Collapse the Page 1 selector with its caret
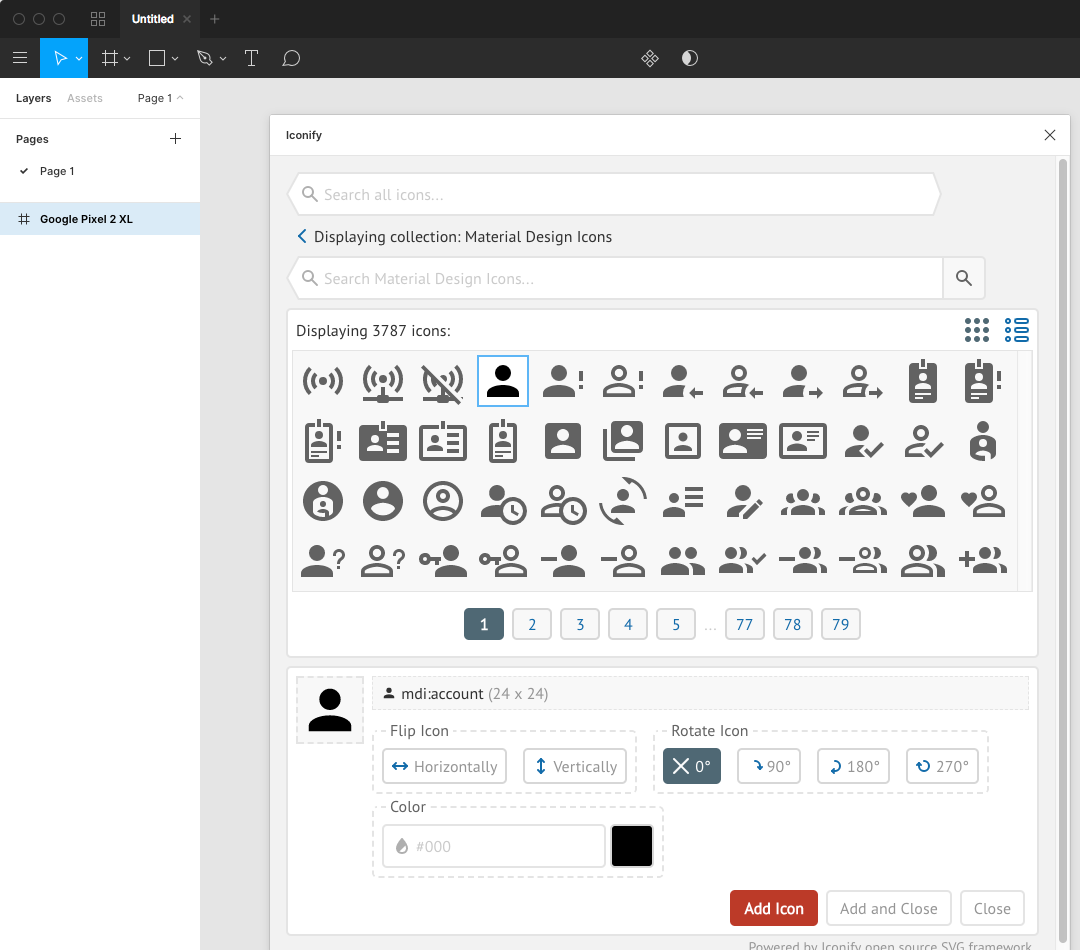Screen dimensions: 1080x950 tap(181, 98)
